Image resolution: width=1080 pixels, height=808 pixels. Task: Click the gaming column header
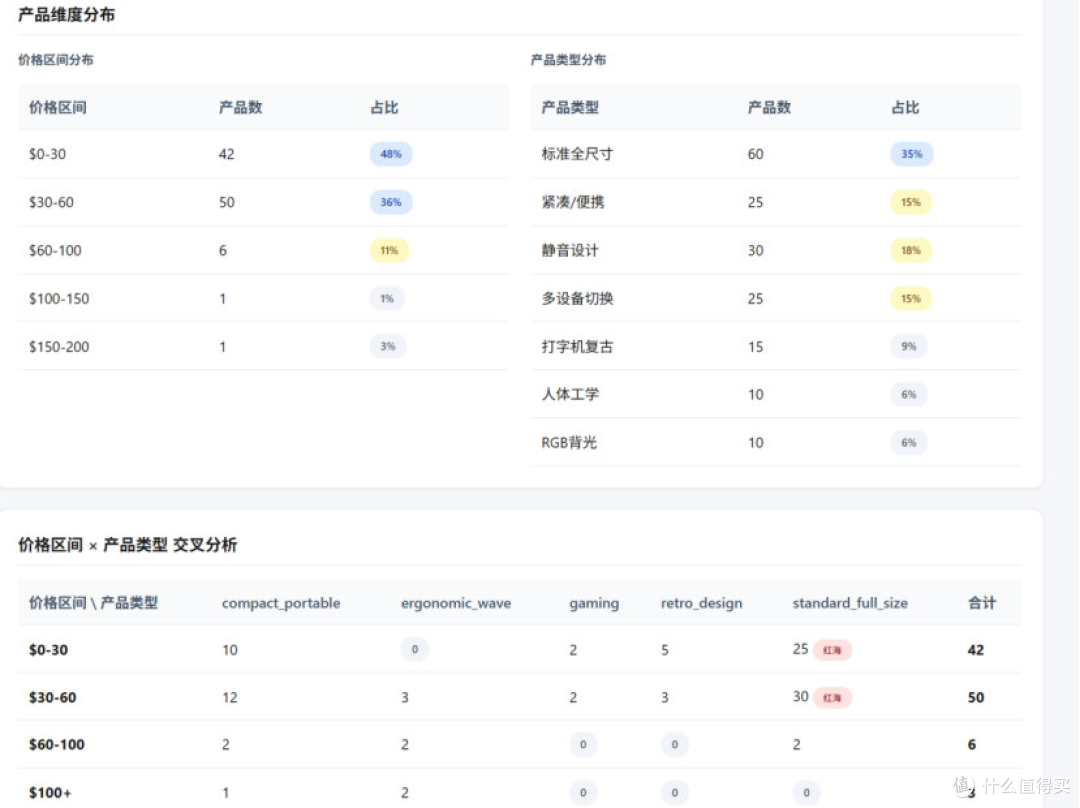594,604
